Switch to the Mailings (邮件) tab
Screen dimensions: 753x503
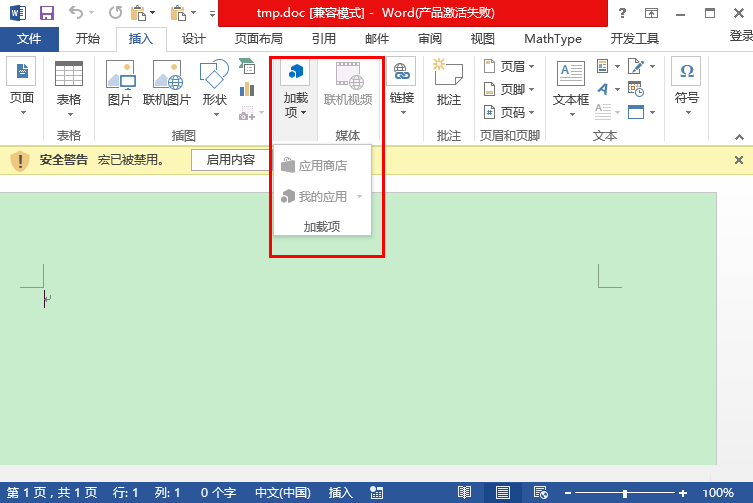377,39
